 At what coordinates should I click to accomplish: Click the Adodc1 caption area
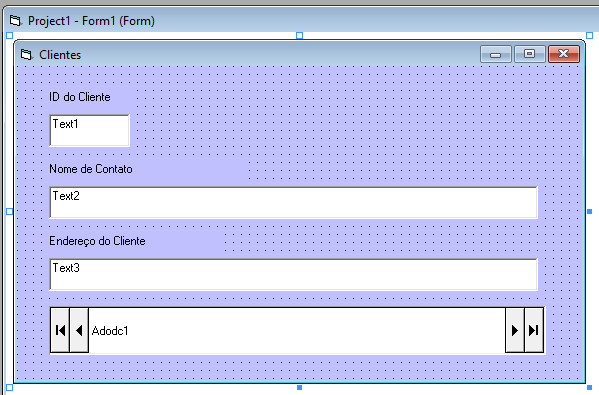tap(297, 330)
